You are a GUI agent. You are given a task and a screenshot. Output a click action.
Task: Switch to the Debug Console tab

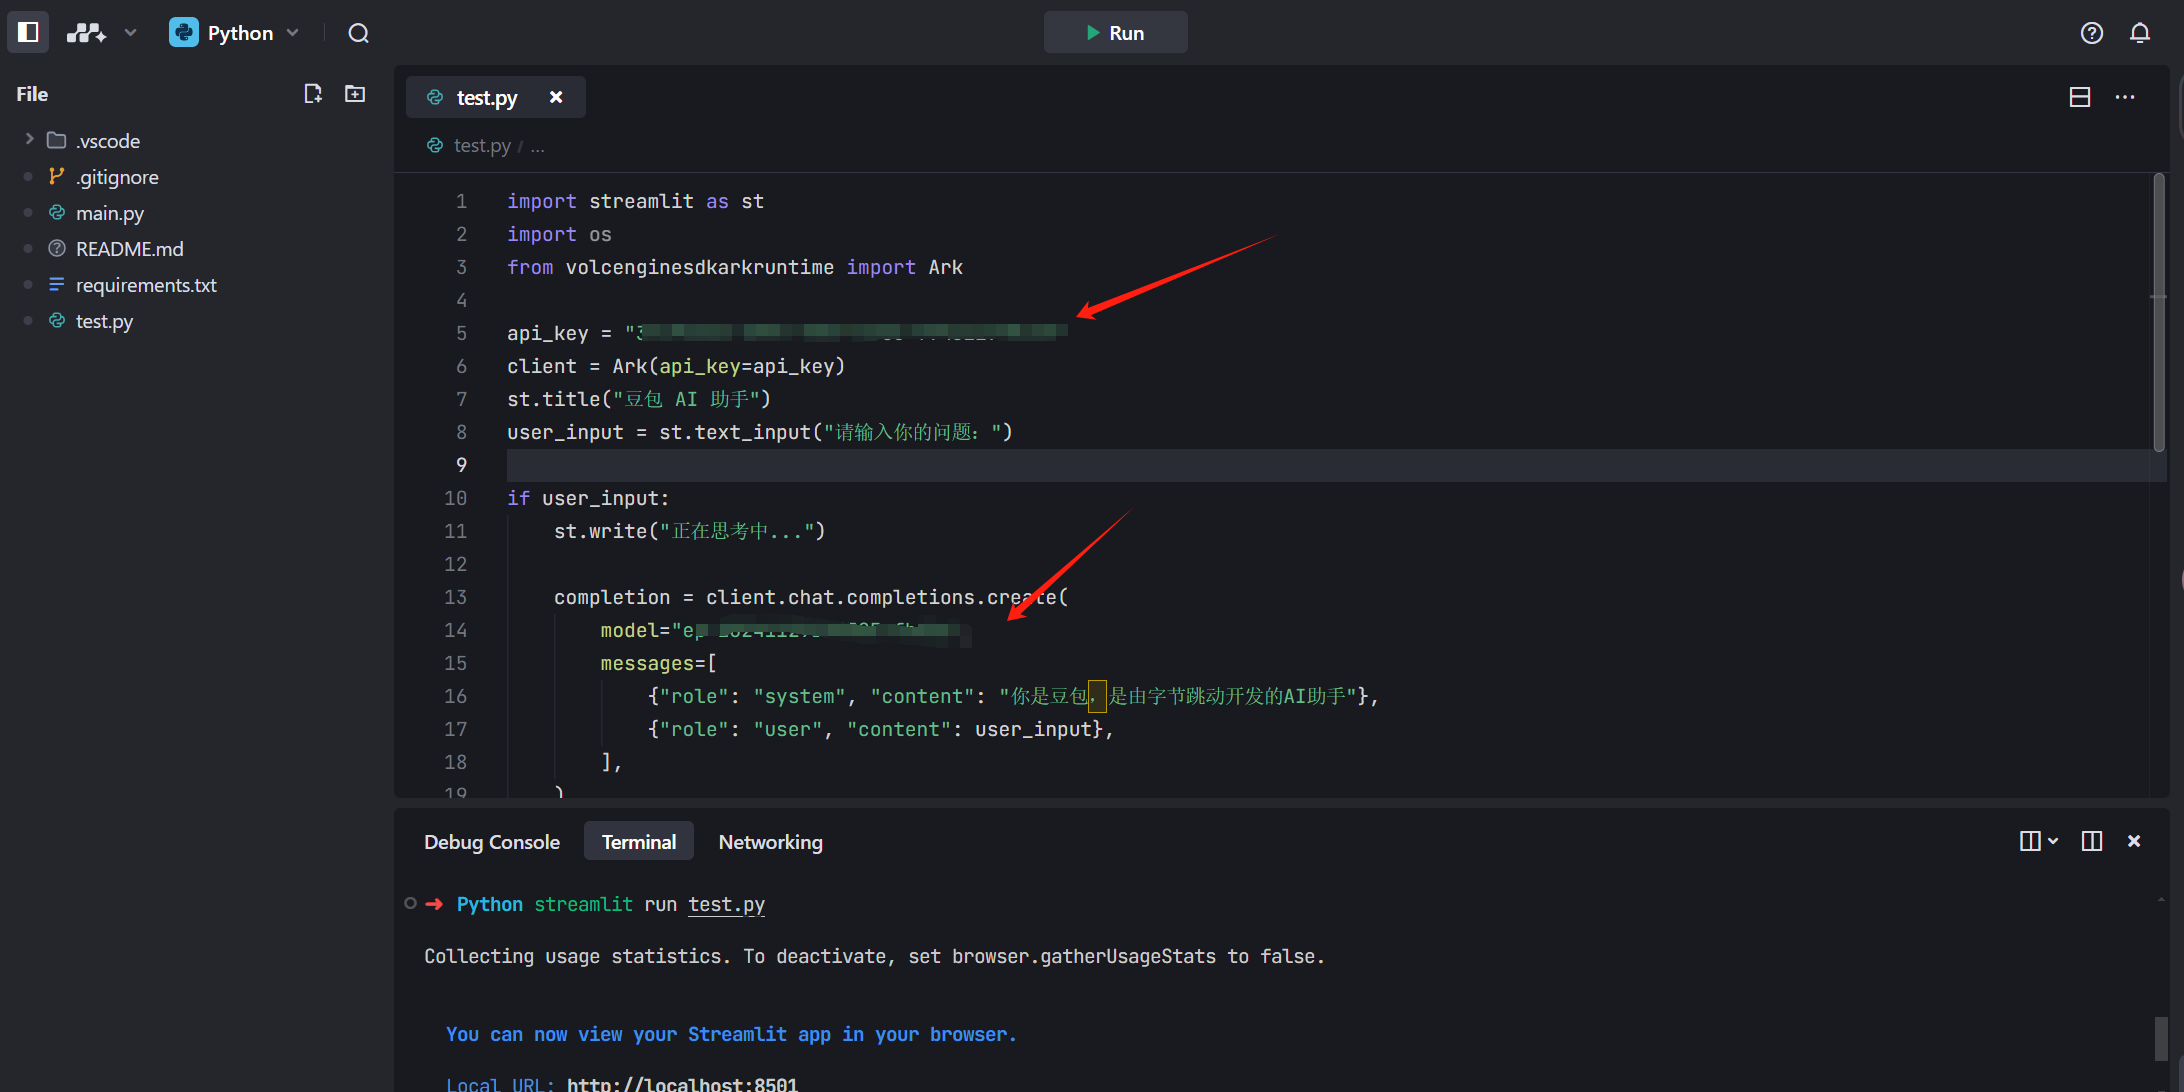coord(491,842)
